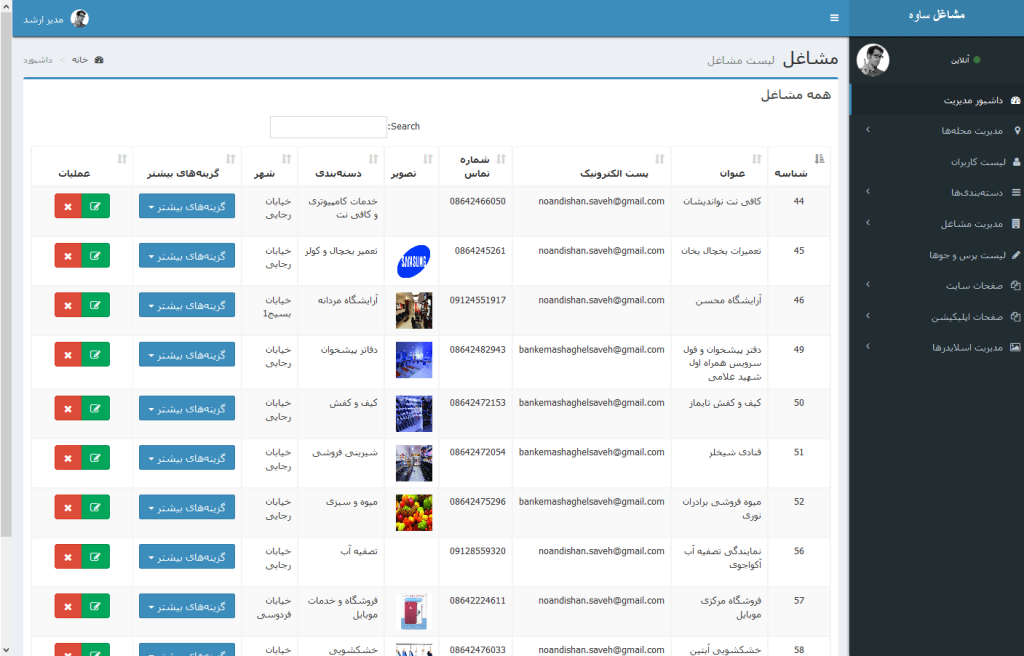This screenshot has height=656, width=1024.
Task: Edit the row with ID 45
Action: click(x=95, y=255)
